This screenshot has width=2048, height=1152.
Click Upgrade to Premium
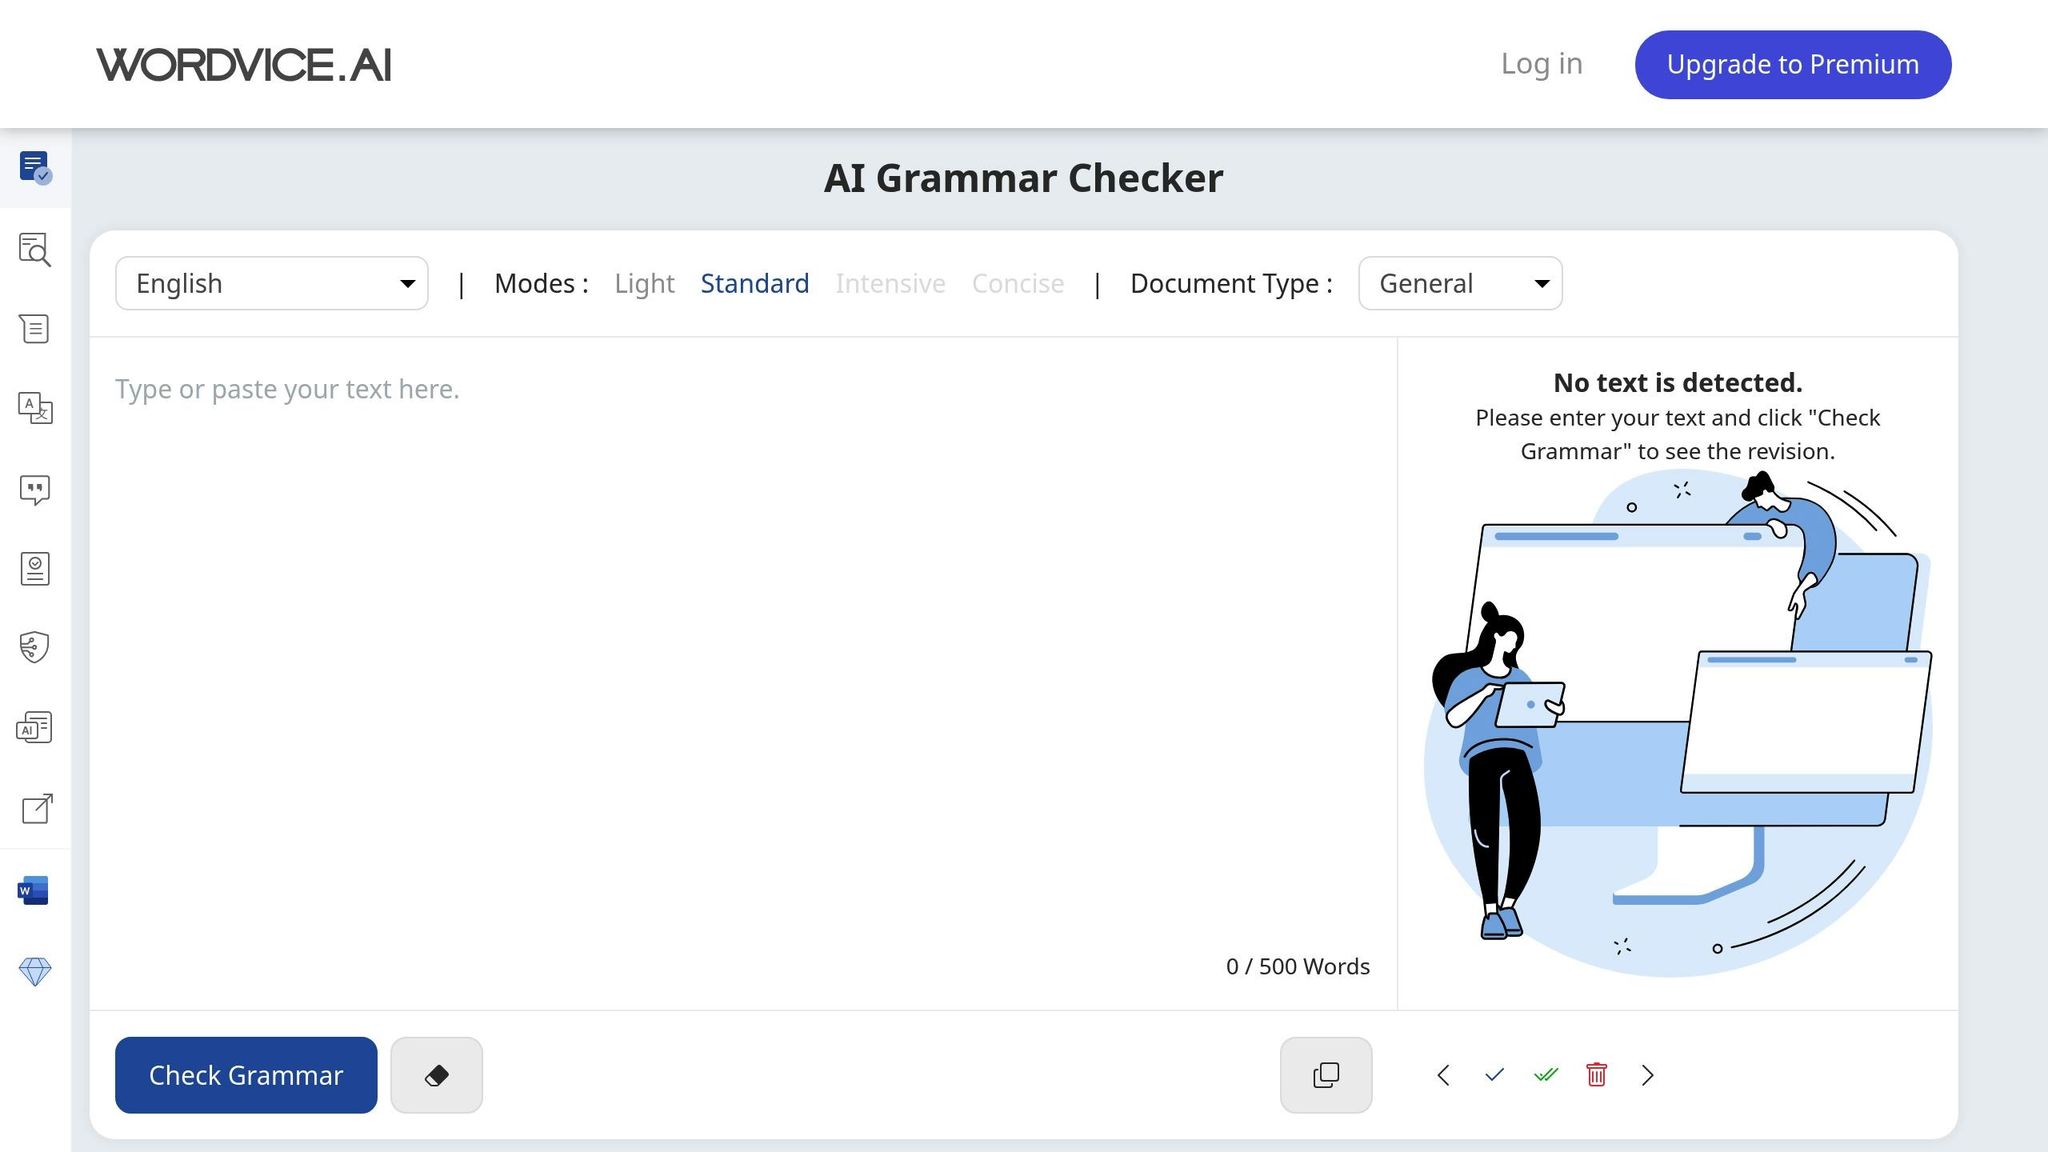(1791, 64)
